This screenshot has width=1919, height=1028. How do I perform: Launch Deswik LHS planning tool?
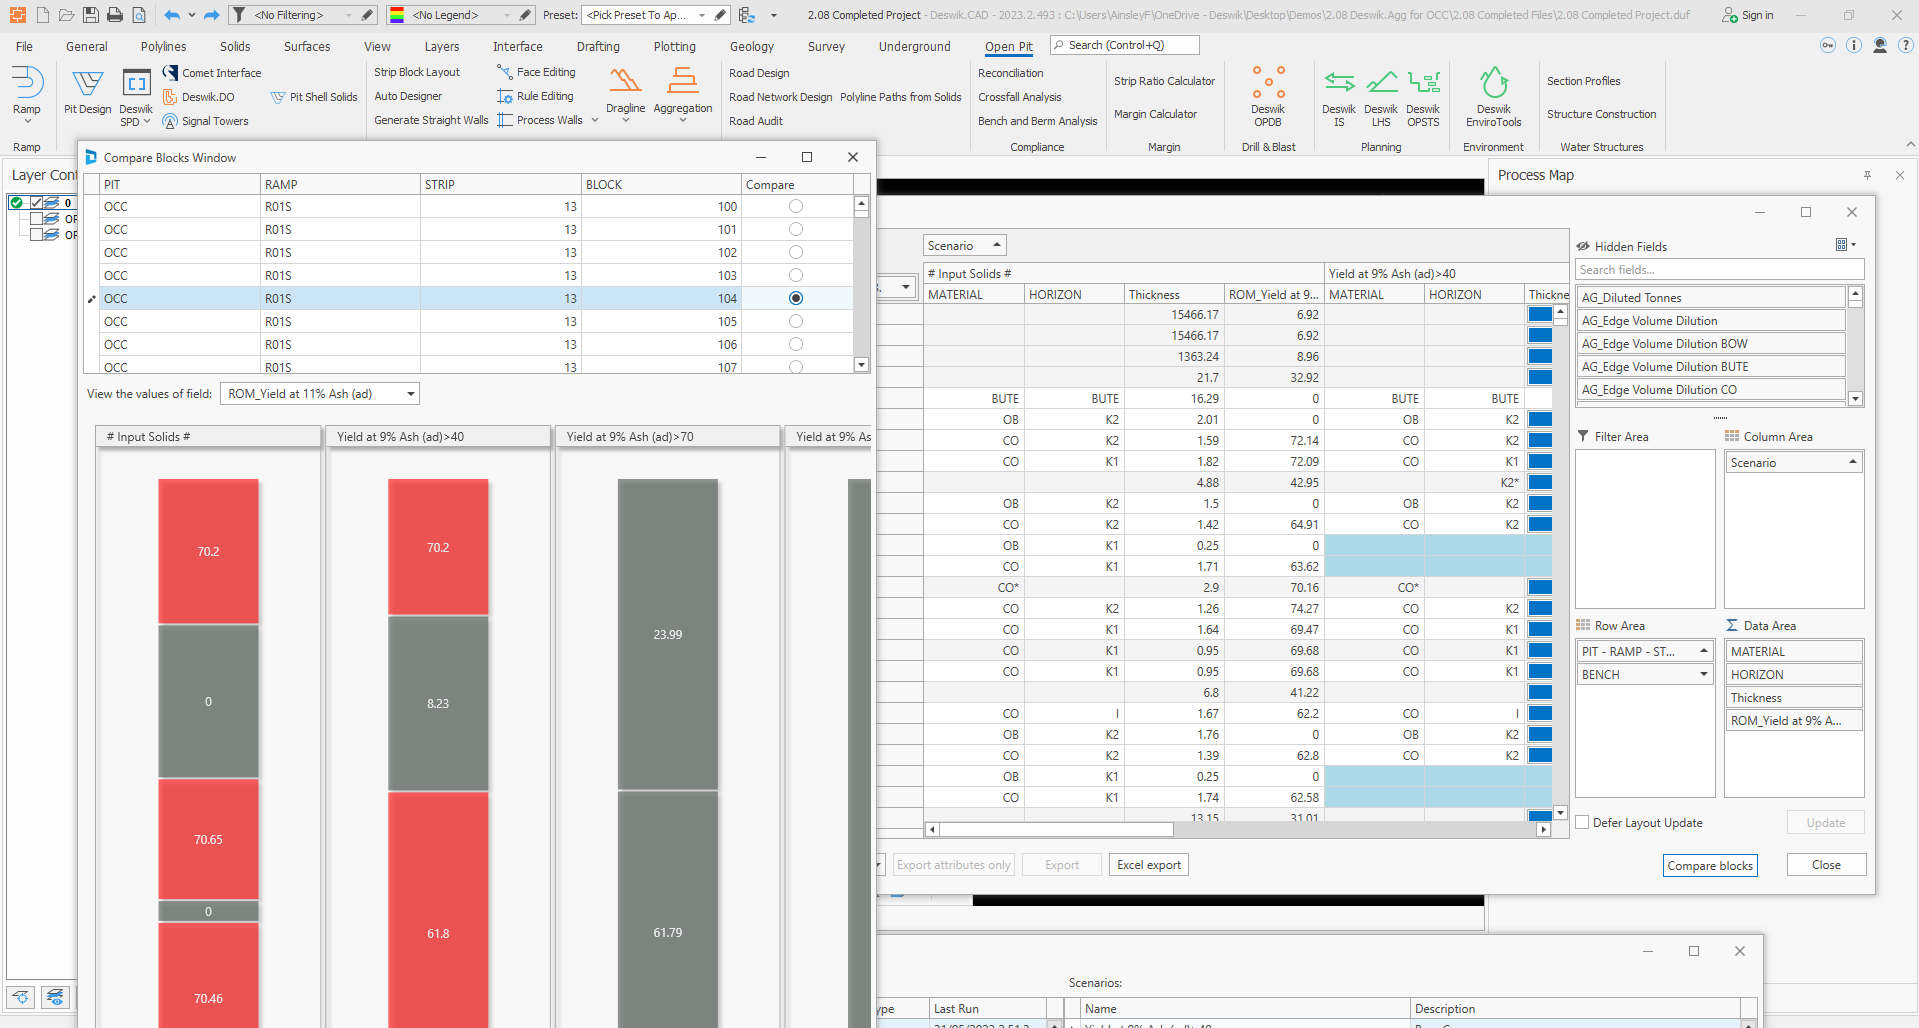click(x=1381, y=98)
